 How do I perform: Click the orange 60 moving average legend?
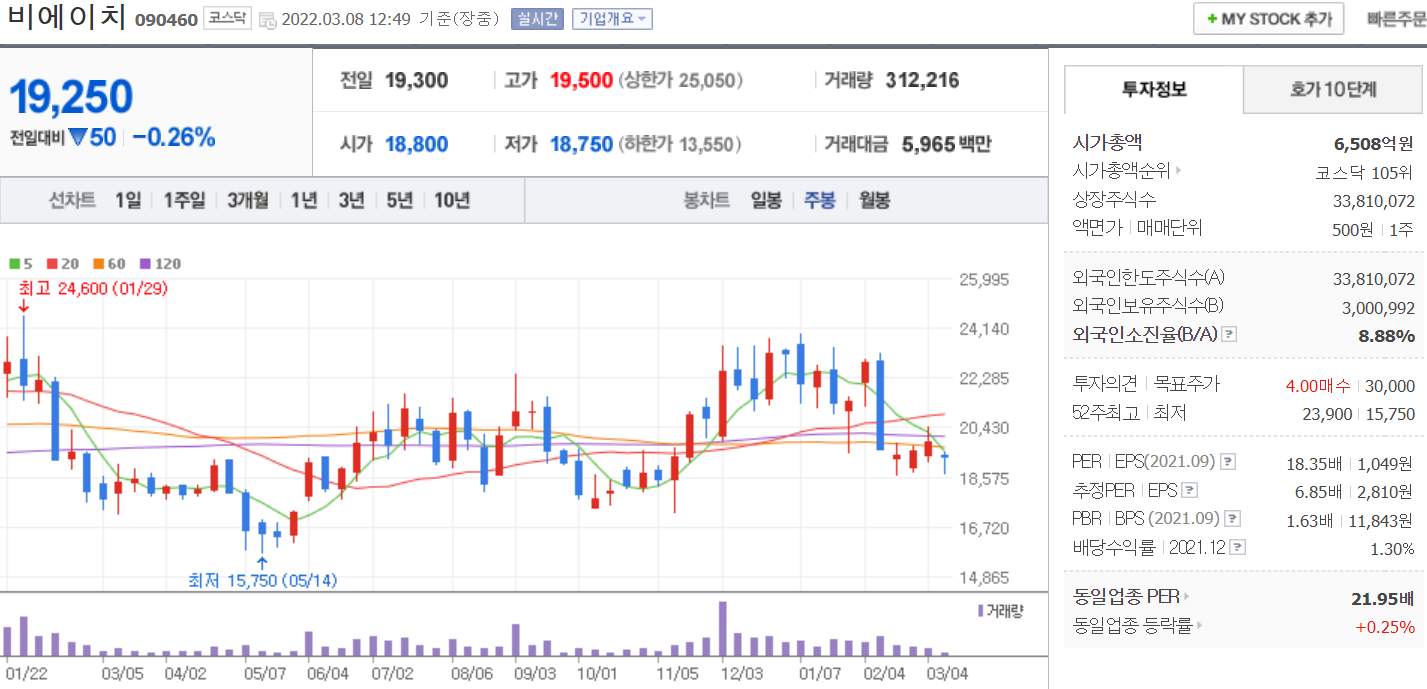tap(109, 264)
